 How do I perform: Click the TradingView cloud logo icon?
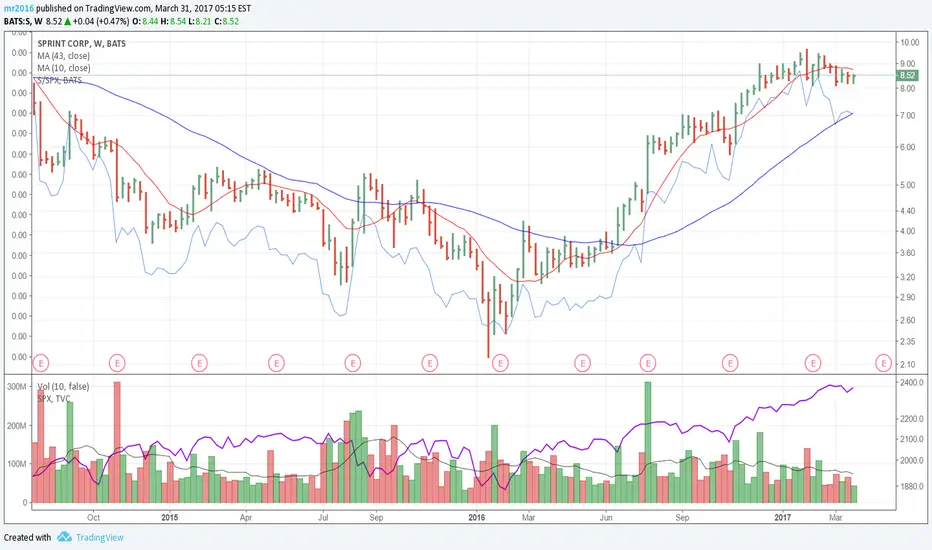point(64,537)
